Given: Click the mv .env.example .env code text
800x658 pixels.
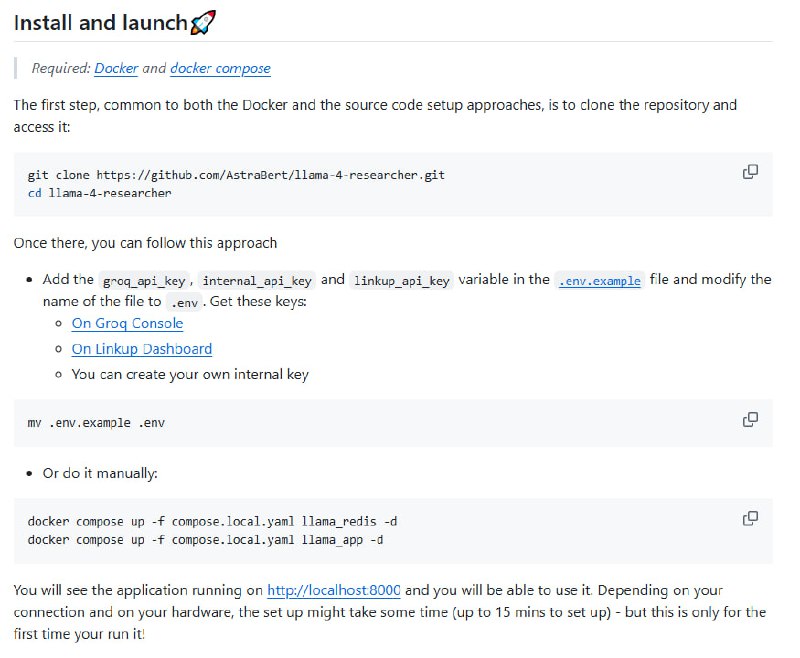Looking at the screenshot, I should tap(96, 422).
